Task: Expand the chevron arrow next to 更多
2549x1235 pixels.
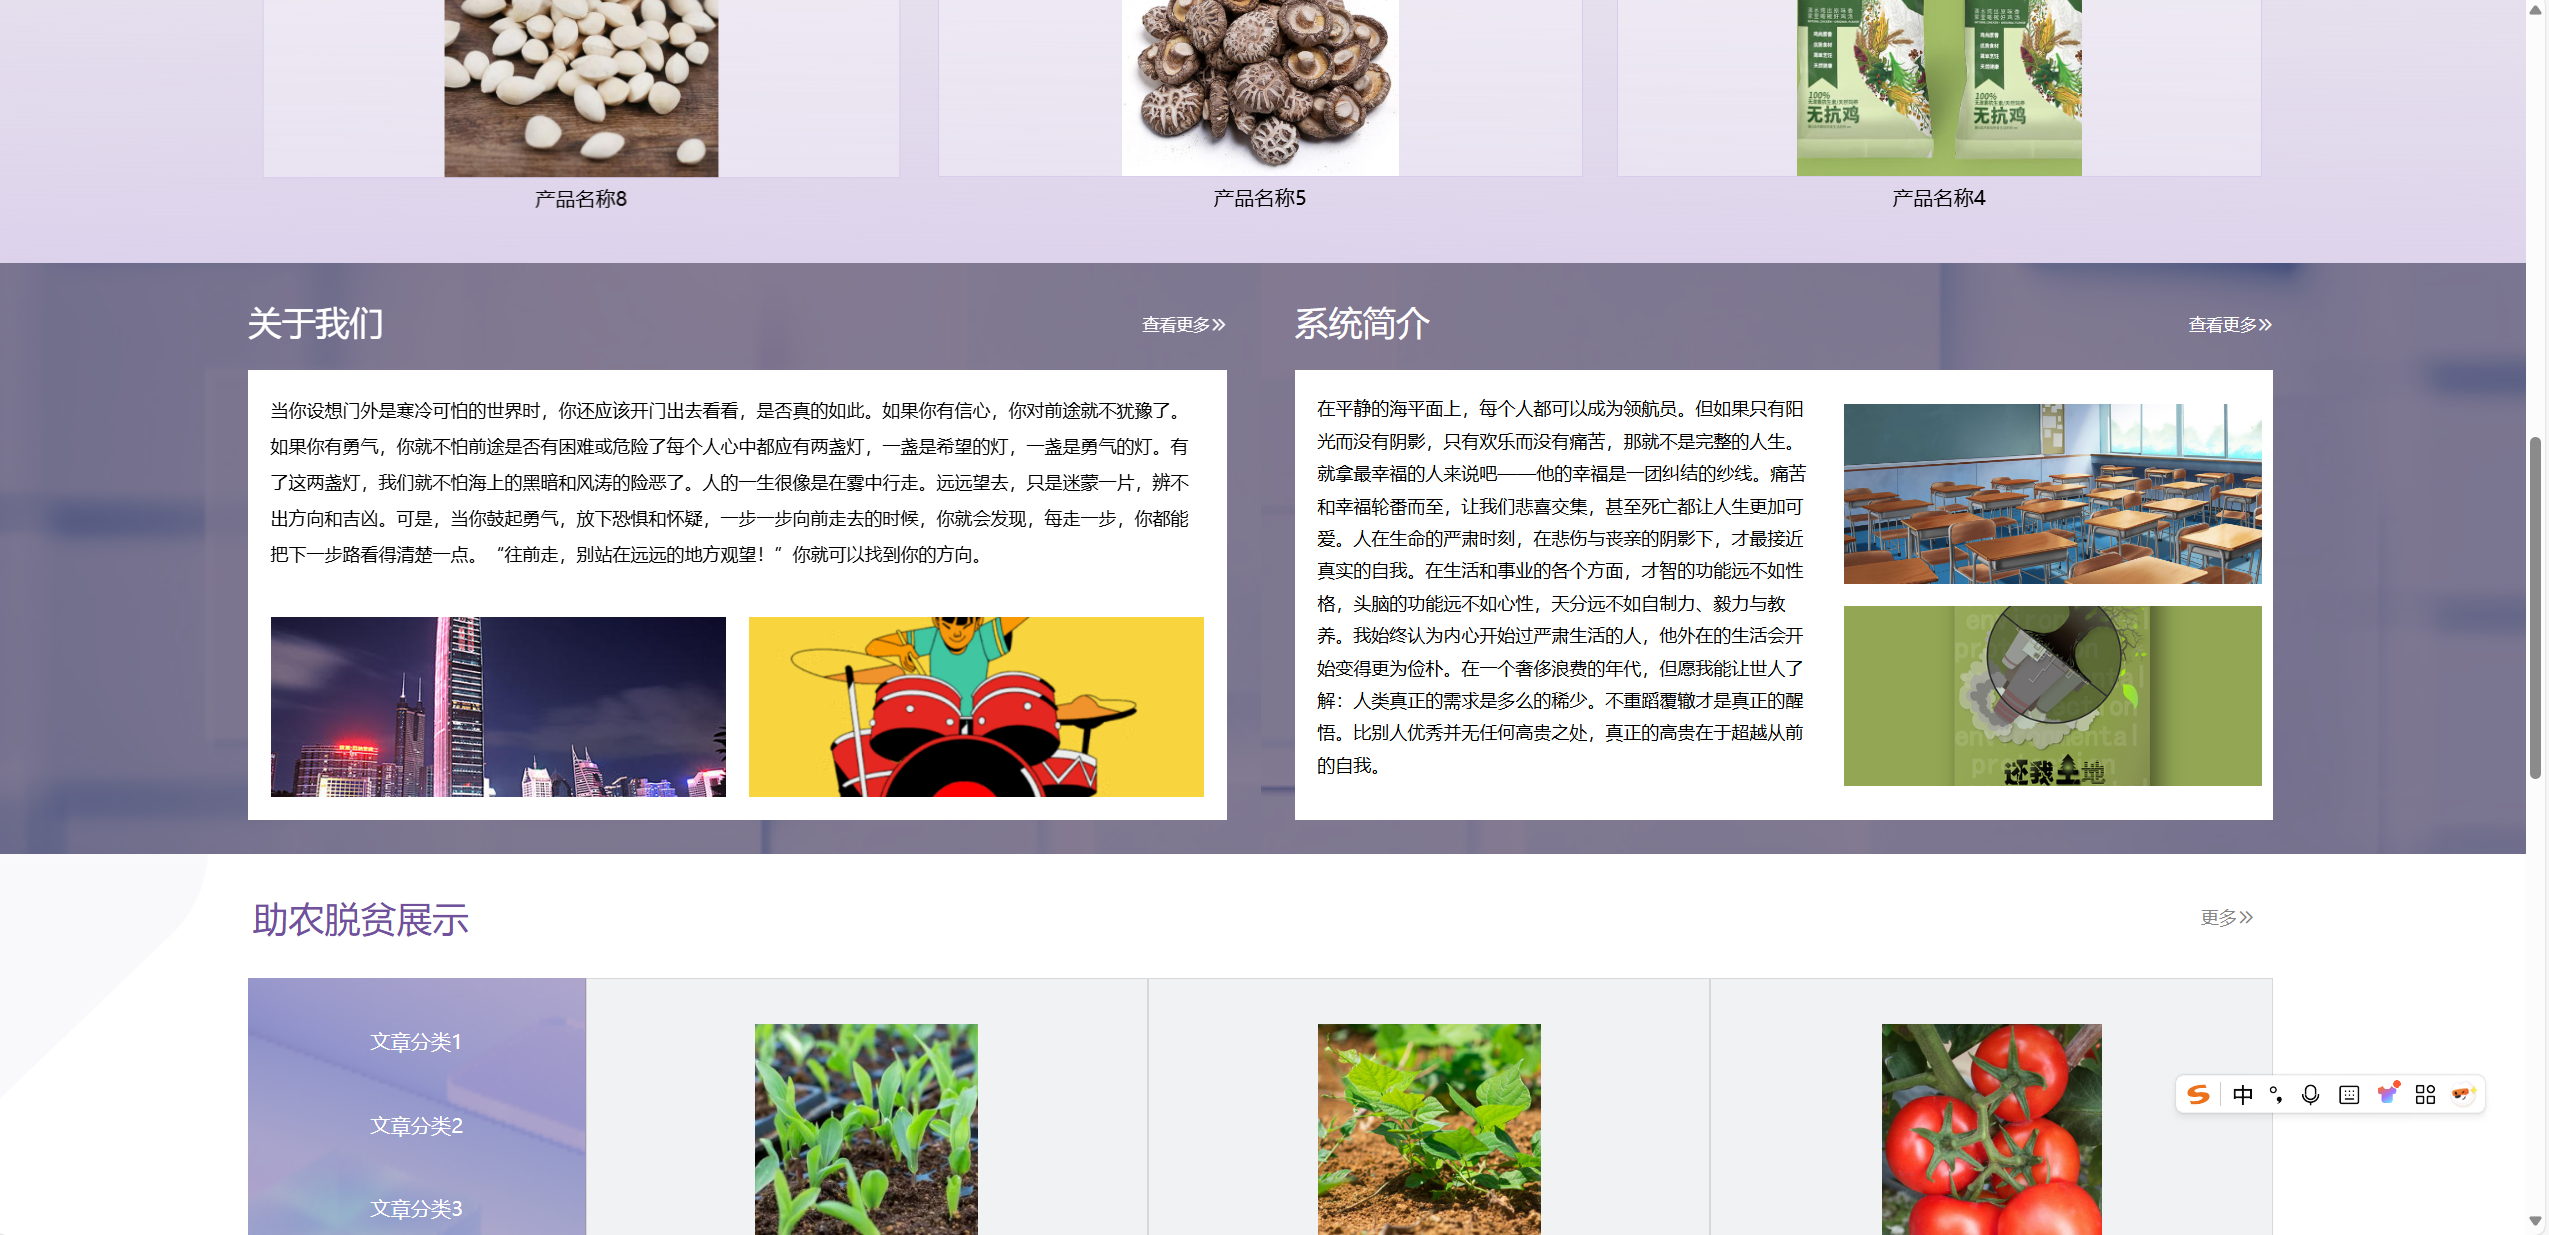Action: (x=2246, y=916)
